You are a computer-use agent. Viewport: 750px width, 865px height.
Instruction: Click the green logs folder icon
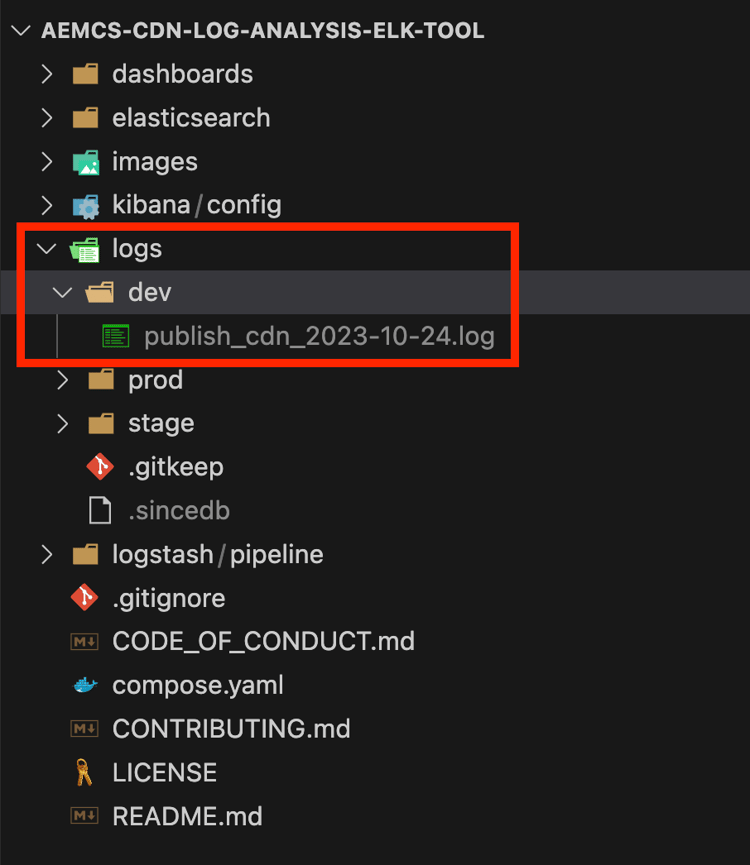tap(85, 249)
